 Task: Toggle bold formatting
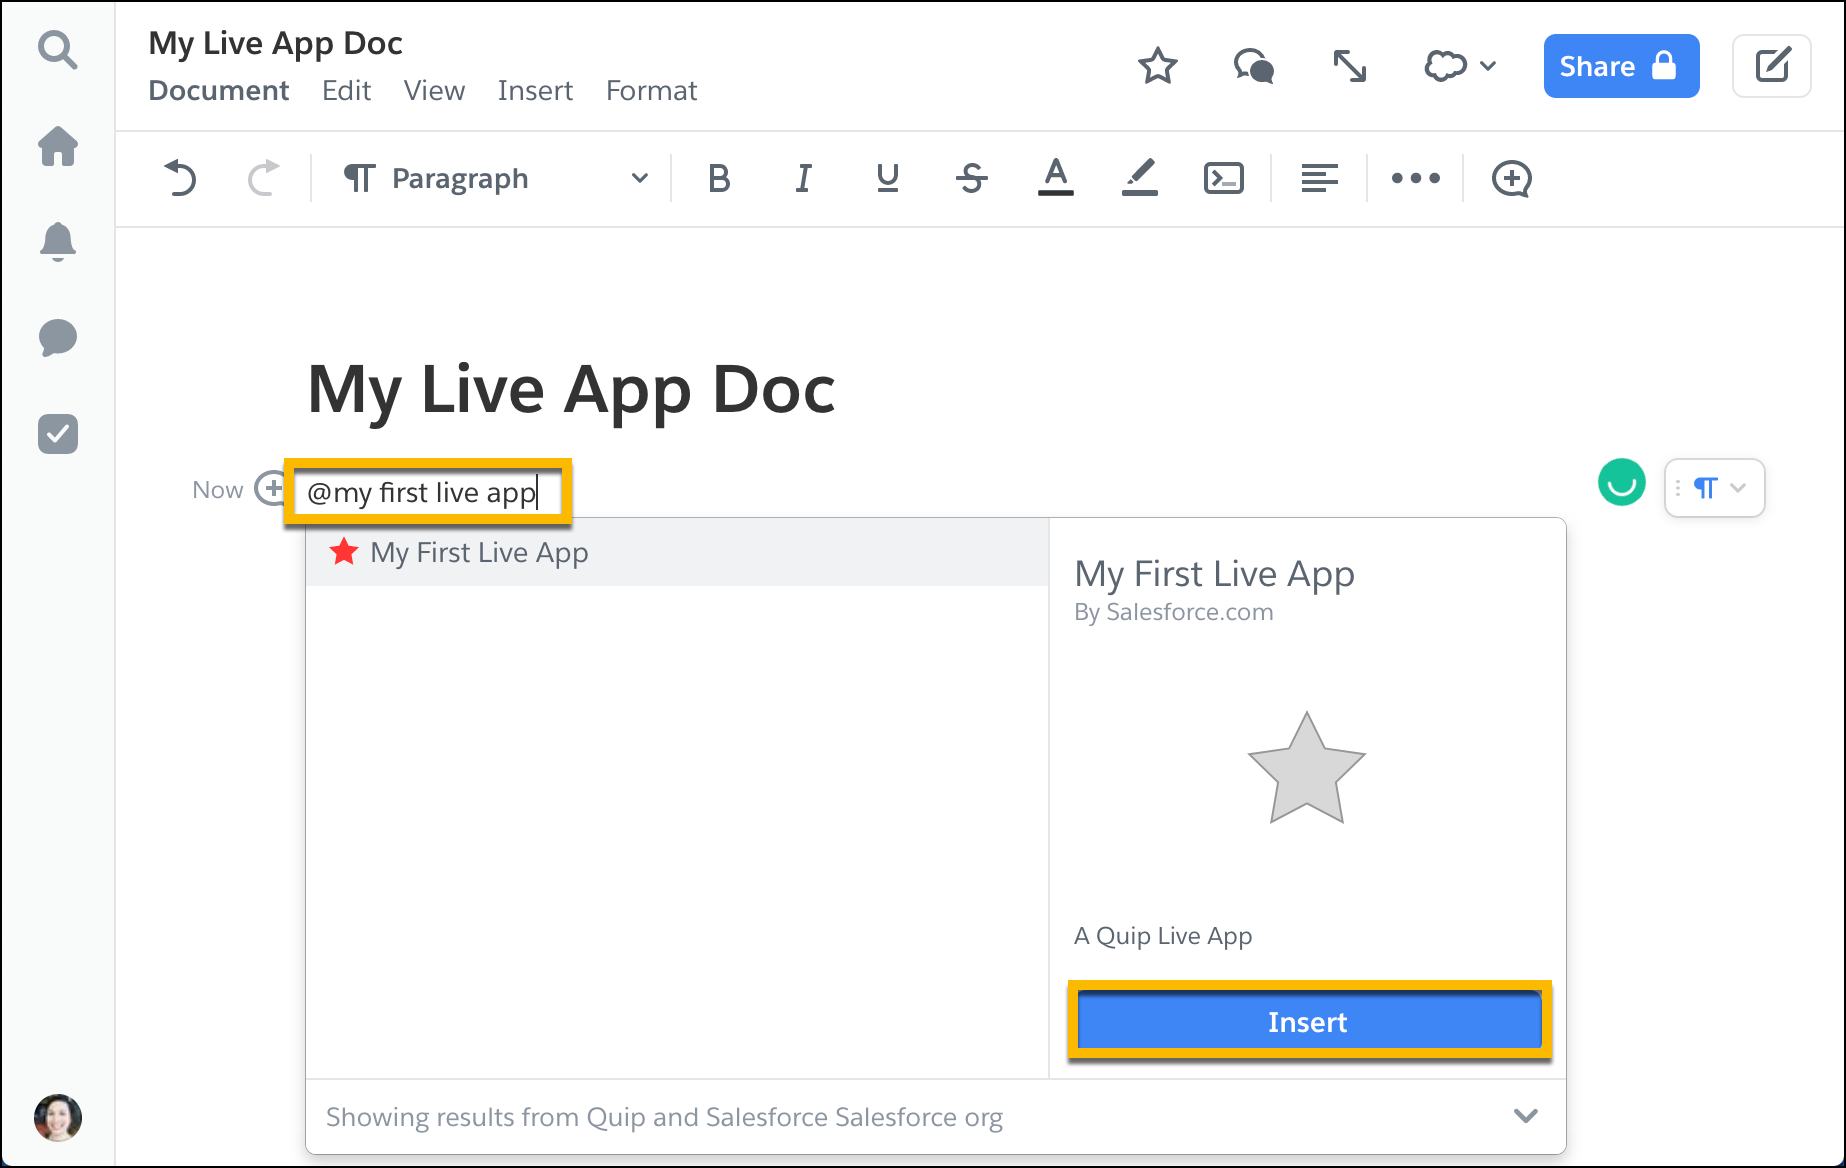coord(718,179)
